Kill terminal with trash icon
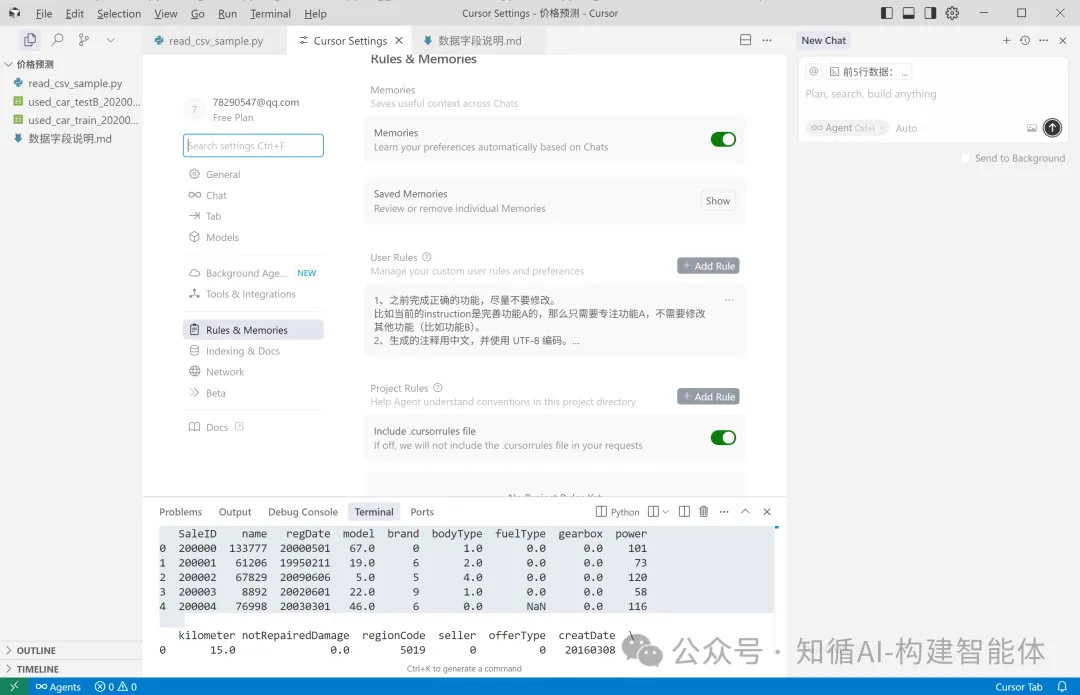The image size is (1080, 695). pos(703,512)
